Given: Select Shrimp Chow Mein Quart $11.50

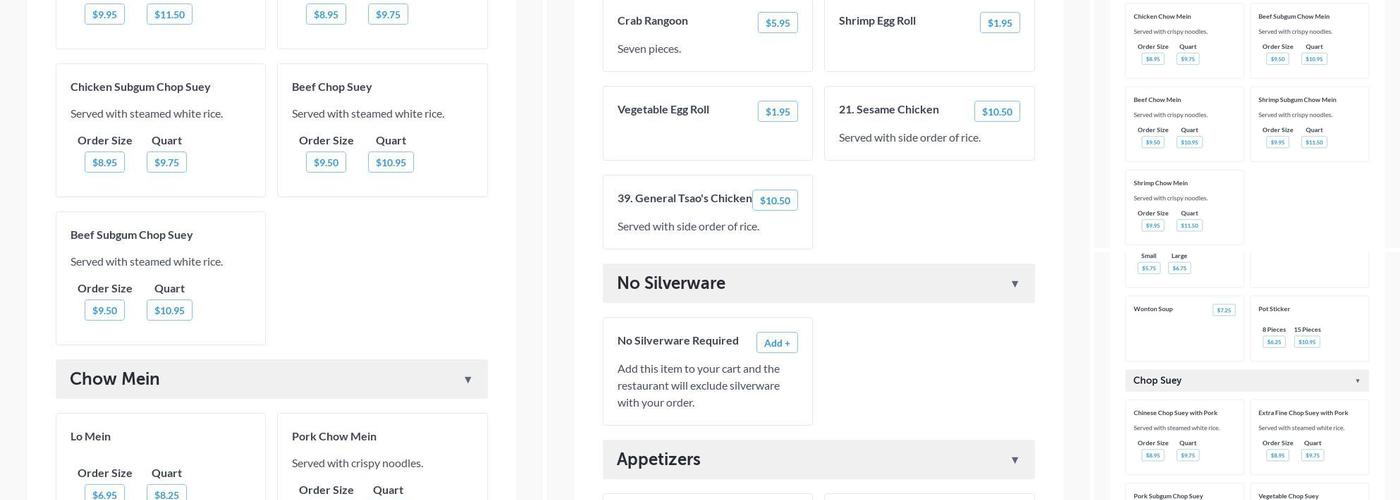Looking at the screenshot, I should point(1189,225).
